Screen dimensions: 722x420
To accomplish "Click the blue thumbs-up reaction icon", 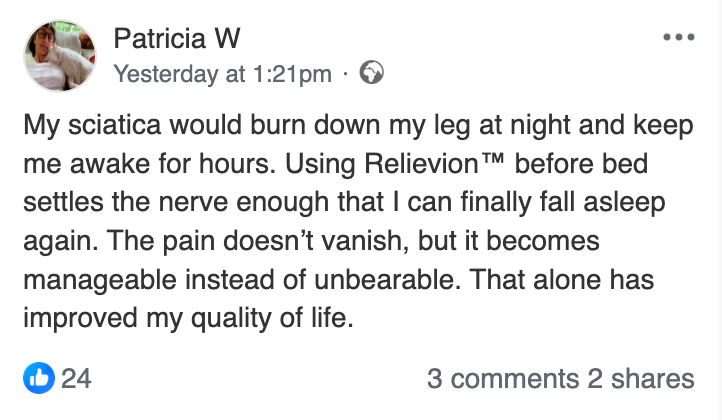I will tap(37, 379).
